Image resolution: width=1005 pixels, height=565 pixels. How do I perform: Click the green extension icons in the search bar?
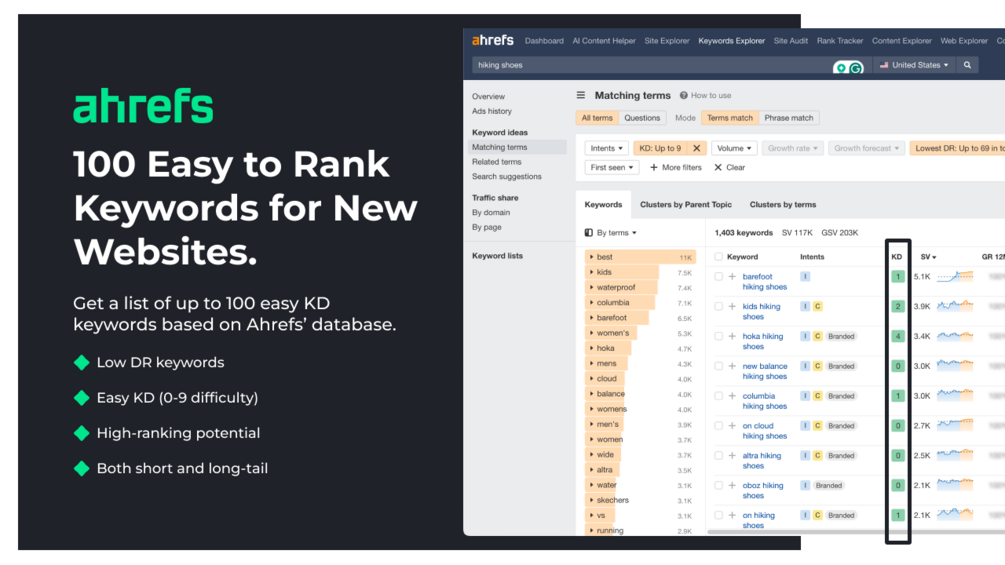coord(848,67)
